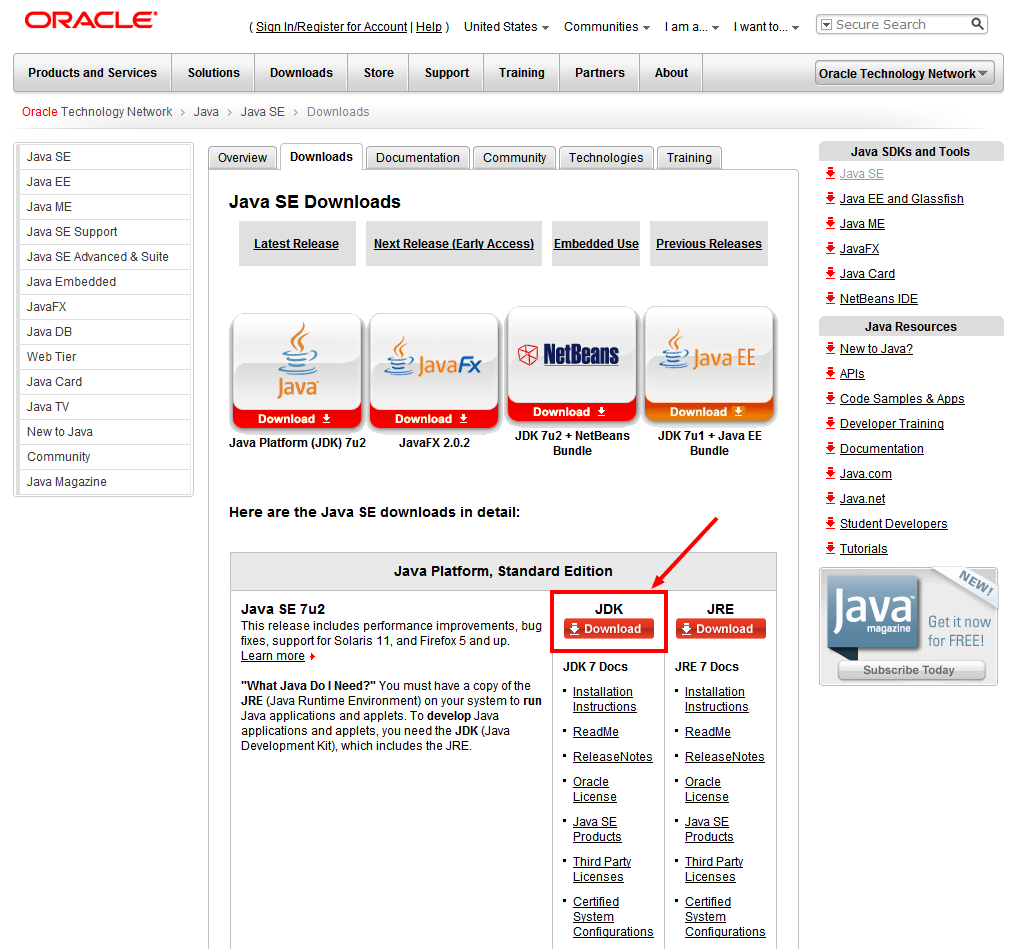
Task: Open Java DB sidebar item
Action: click(x=105, y=332)
